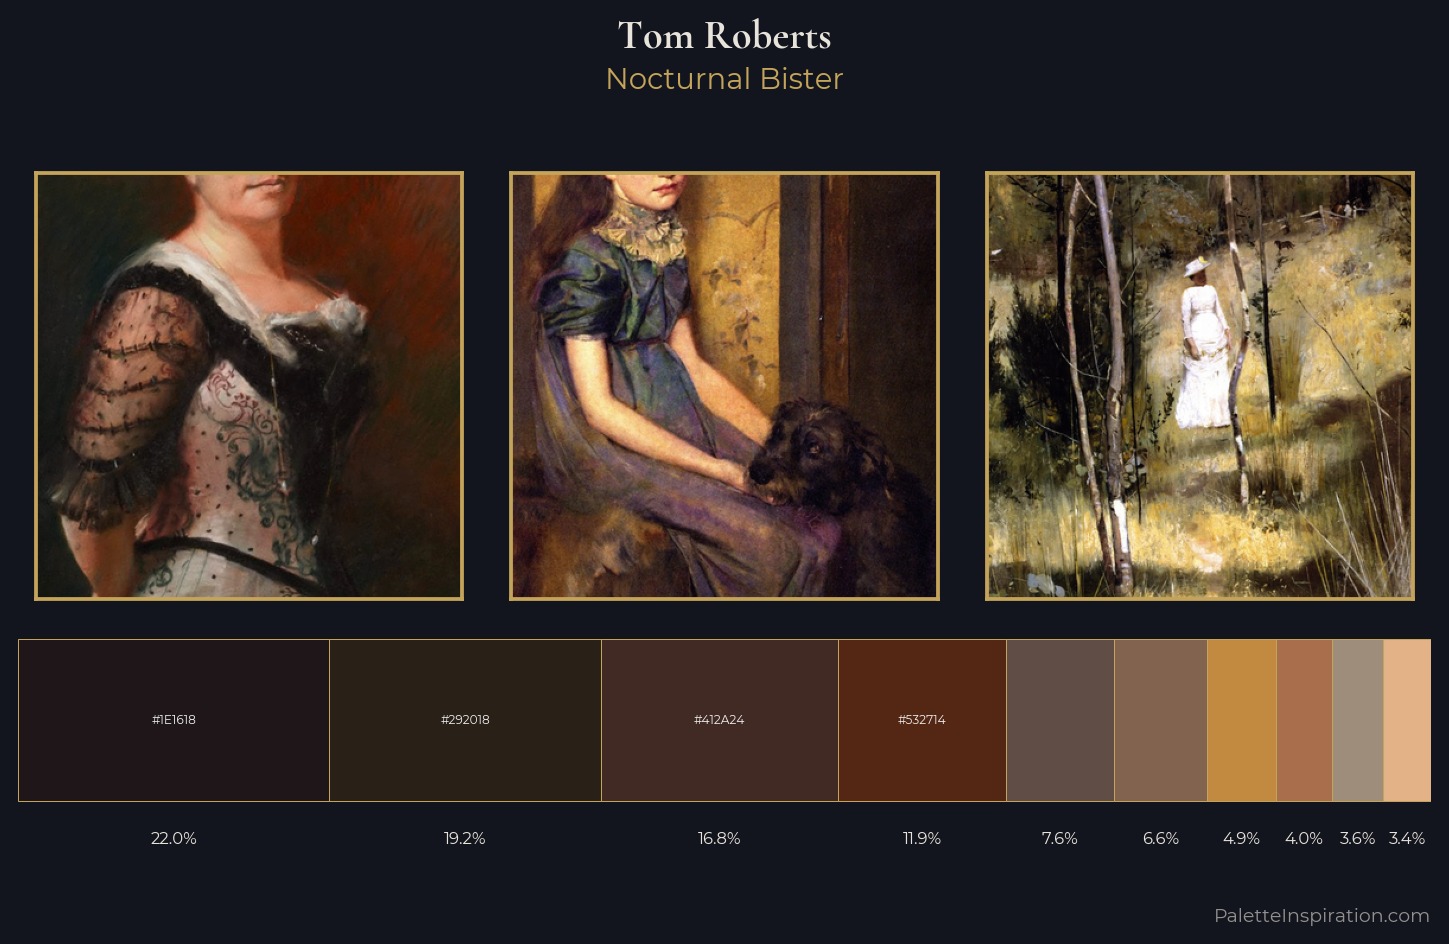This screenshot has width=1449, height=944.
Task: Click the 16.8% percentage label
Action: coord(719,838)
